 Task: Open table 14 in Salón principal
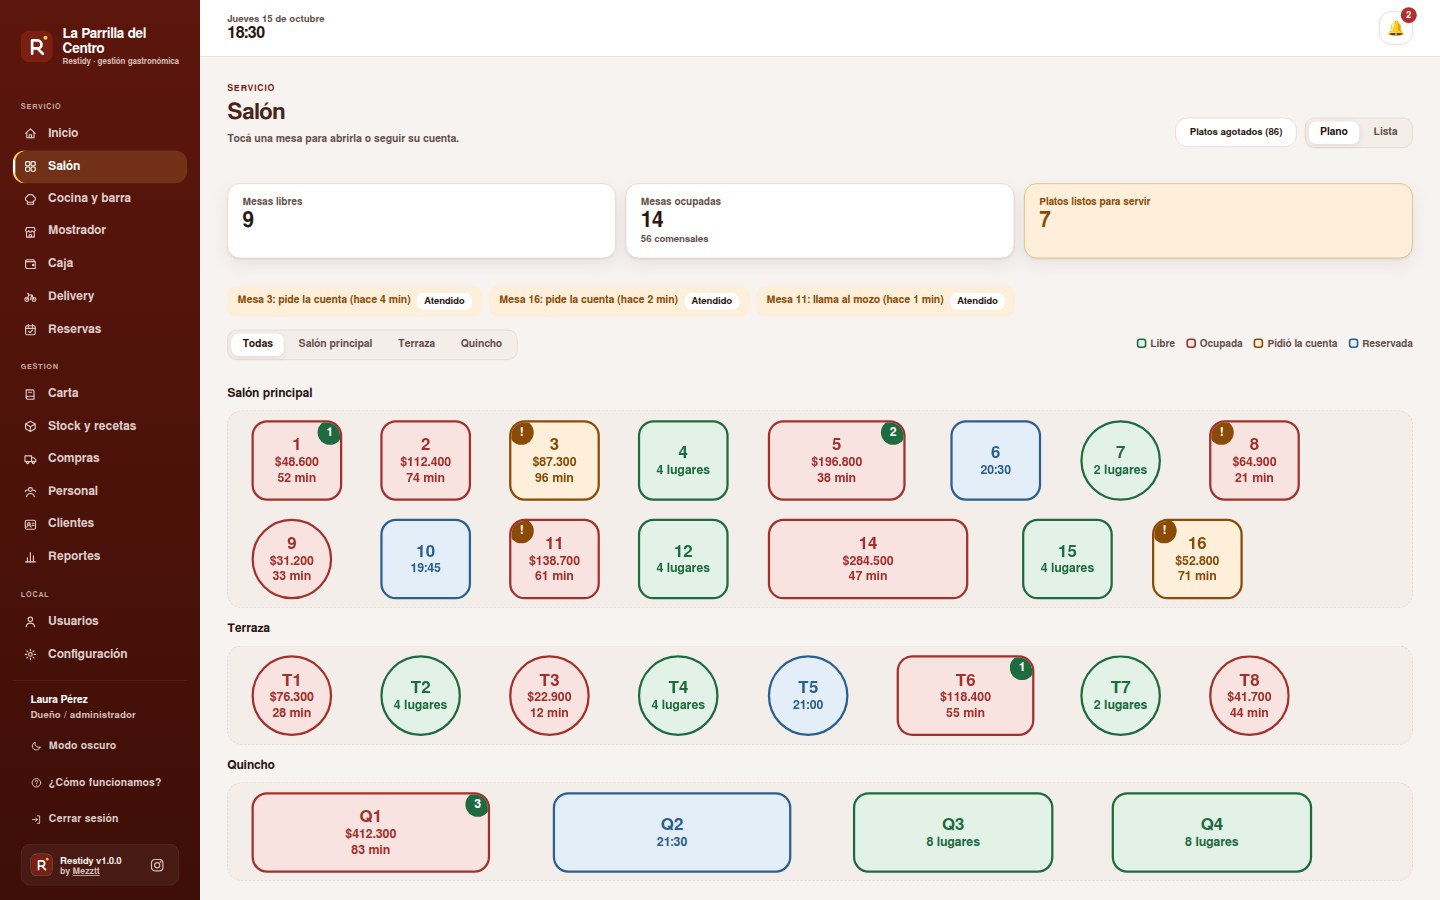click(868, 559)
